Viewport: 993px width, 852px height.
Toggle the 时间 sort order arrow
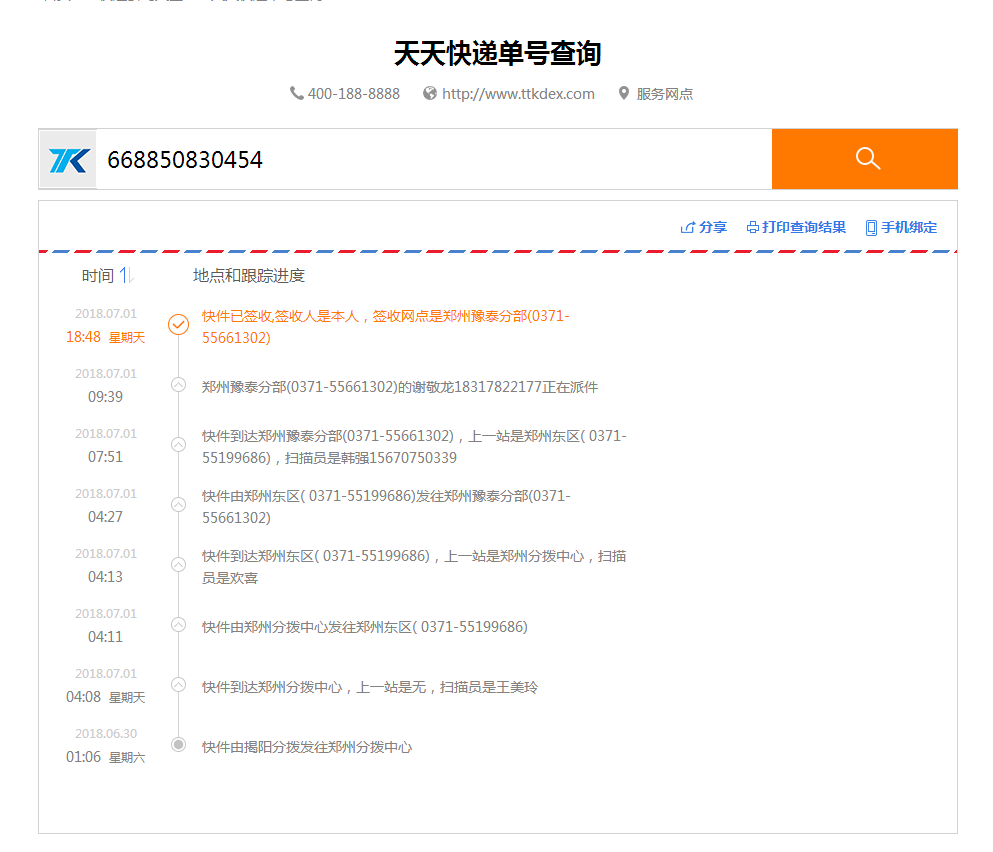[x=126, y=276]
